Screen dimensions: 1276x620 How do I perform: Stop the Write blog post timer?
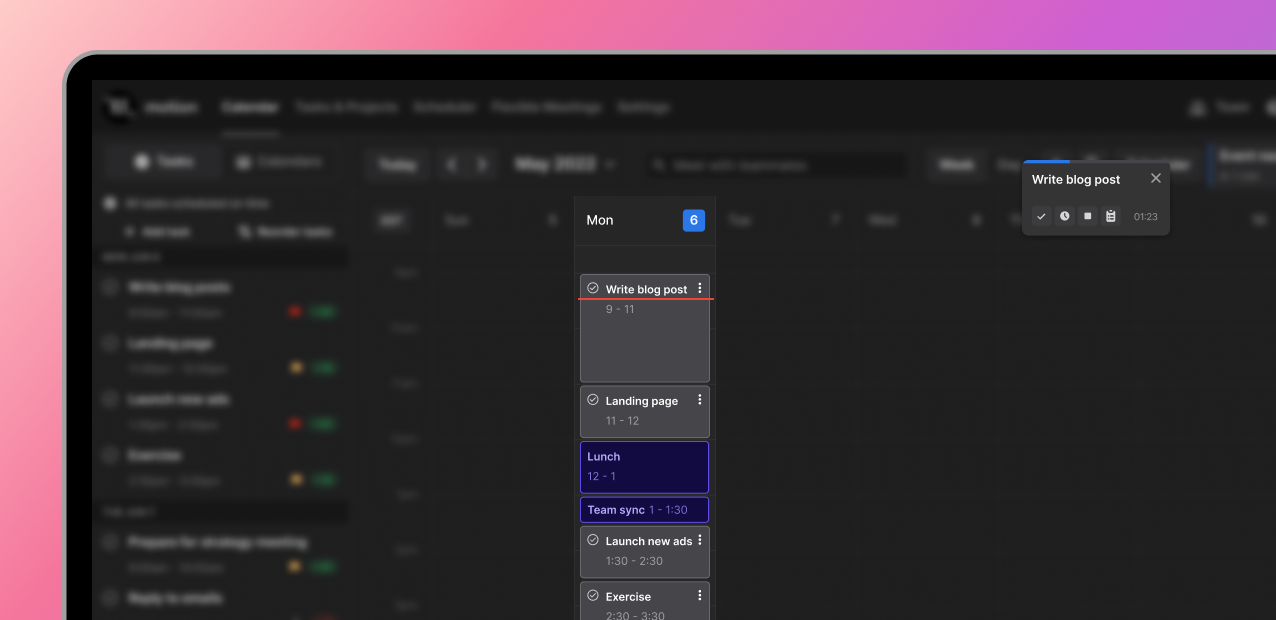click(1087, 216)
